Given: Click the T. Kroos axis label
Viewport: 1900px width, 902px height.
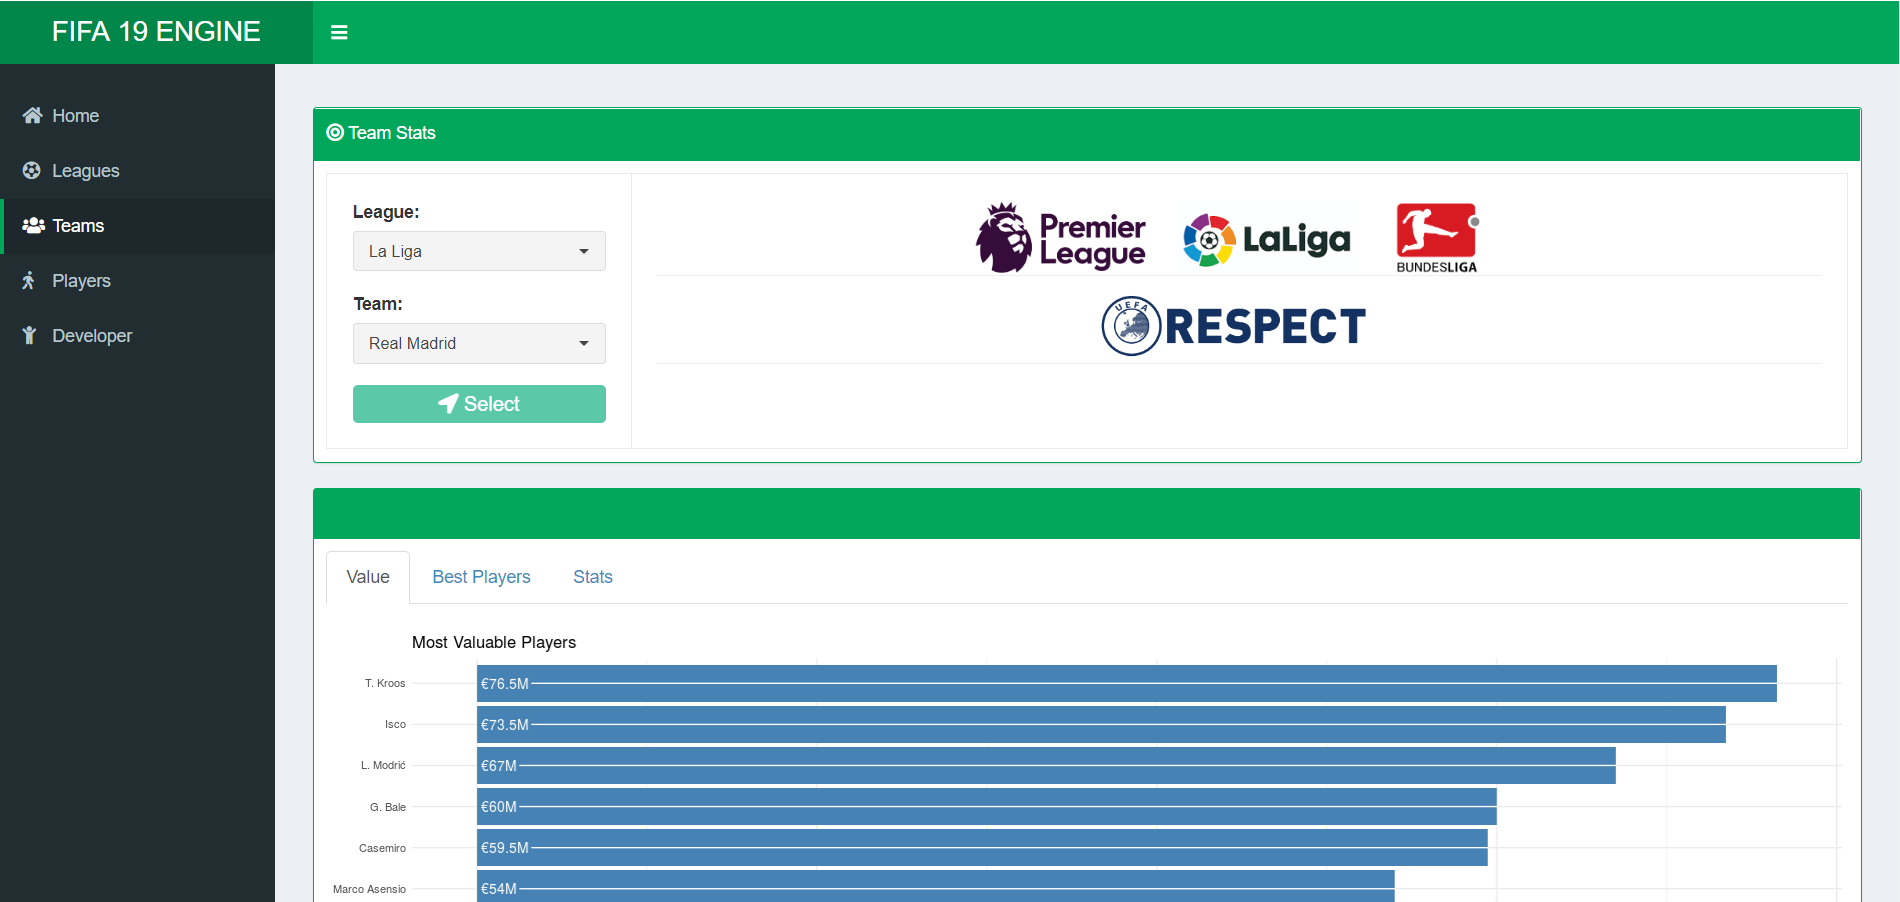Looking at the screenshot, I should click(x=385, y=683).
